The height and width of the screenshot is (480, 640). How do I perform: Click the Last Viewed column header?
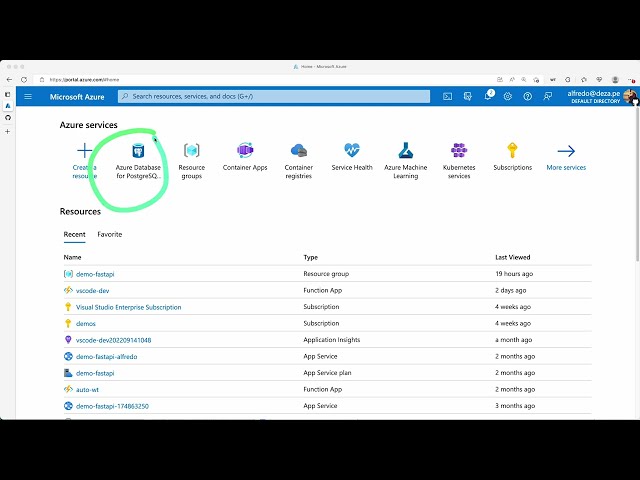click(513, 257)
